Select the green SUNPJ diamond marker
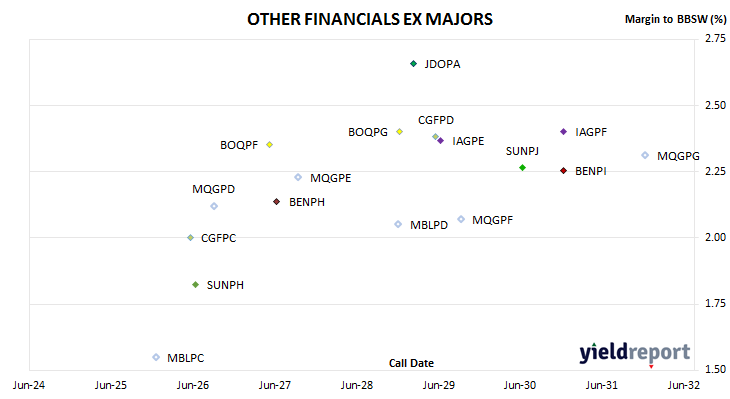 (522, 168)
